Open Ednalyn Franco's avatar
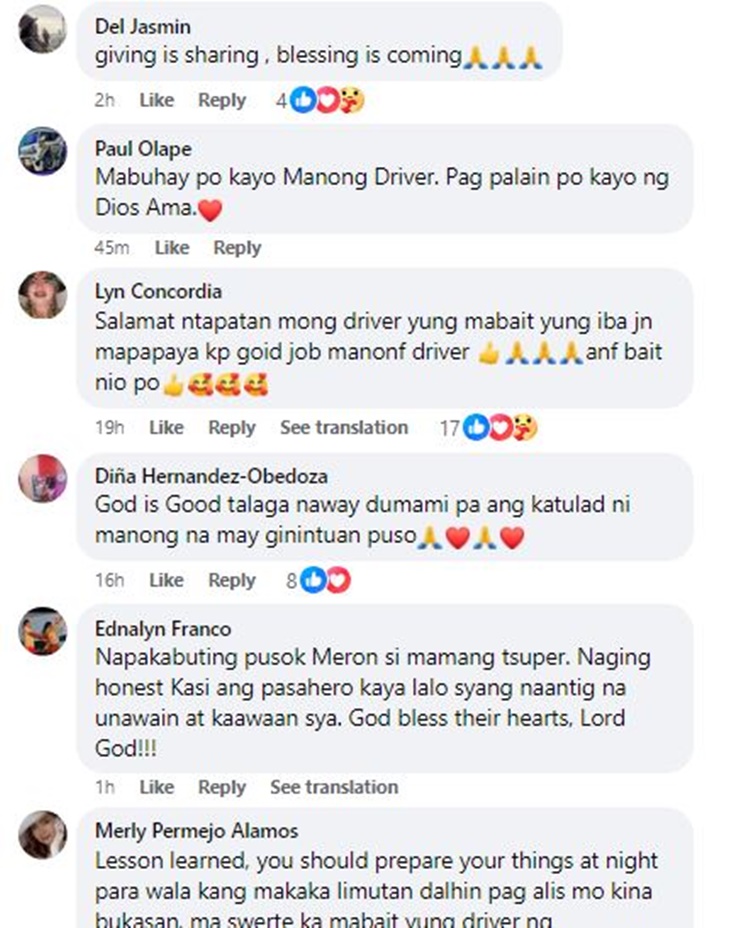 click(x=43, y=631)
